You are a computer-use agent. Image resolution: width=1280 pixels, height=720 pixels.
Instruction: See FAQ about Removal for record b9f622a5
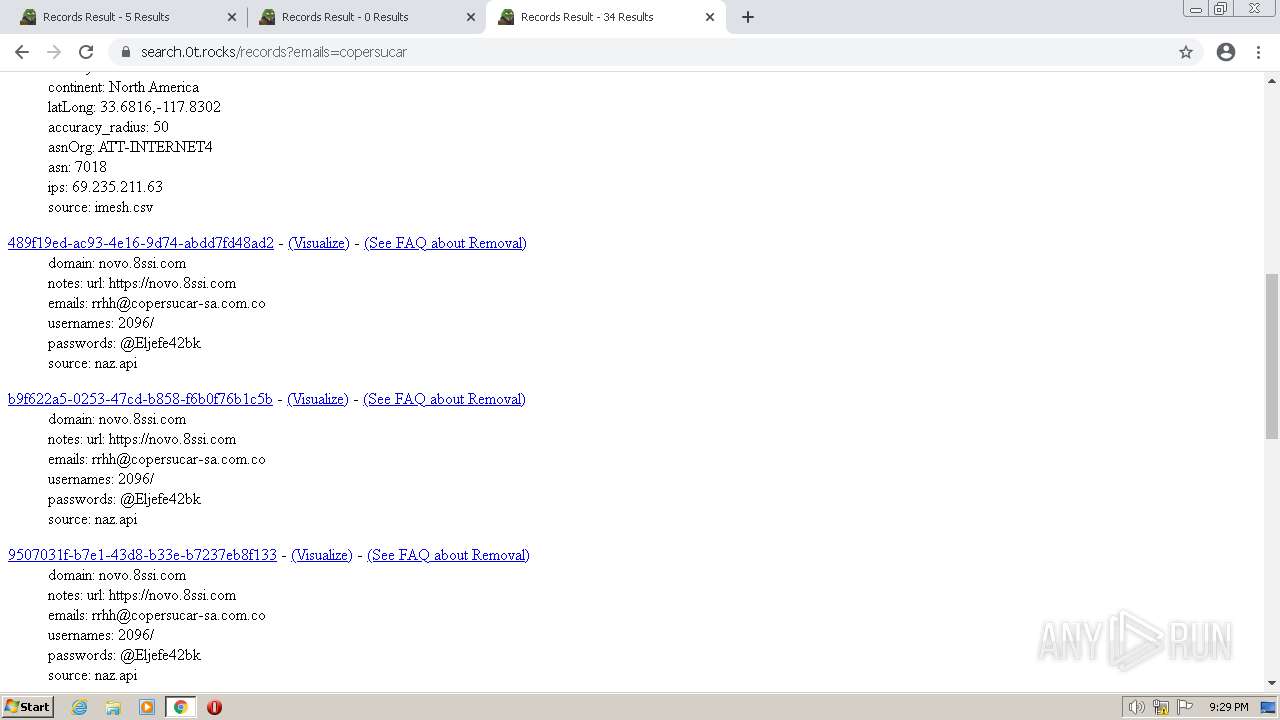(x=444, y=399)
